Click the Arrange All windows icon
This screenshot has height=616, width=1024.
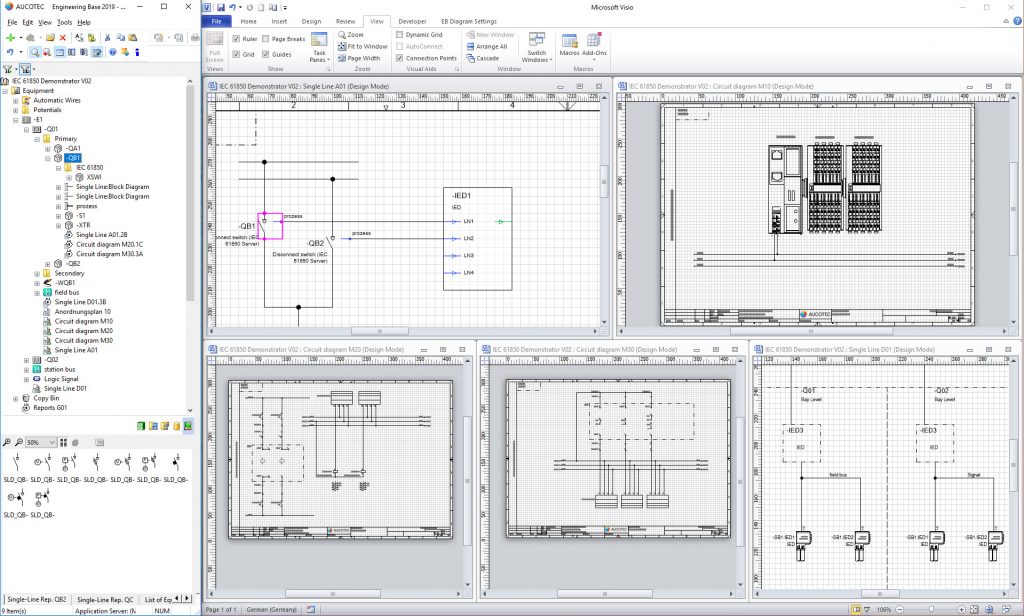tap(486, 45)
